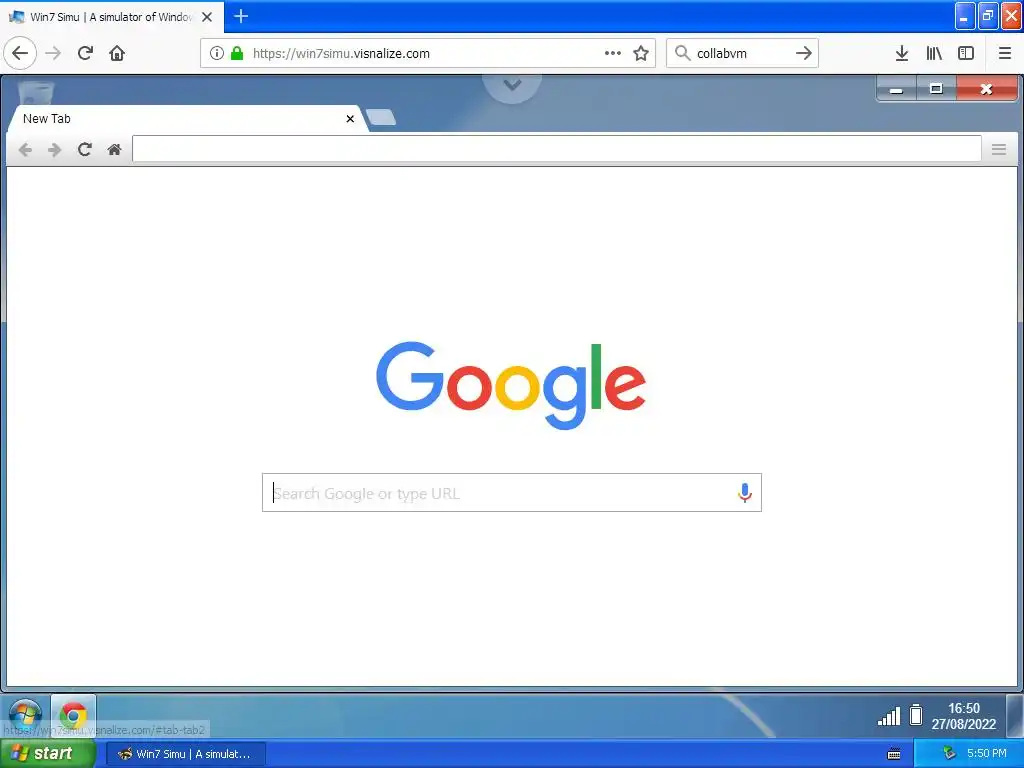Go to Firefox home page
The image size is (1024, 768).
tap(117, 53)
